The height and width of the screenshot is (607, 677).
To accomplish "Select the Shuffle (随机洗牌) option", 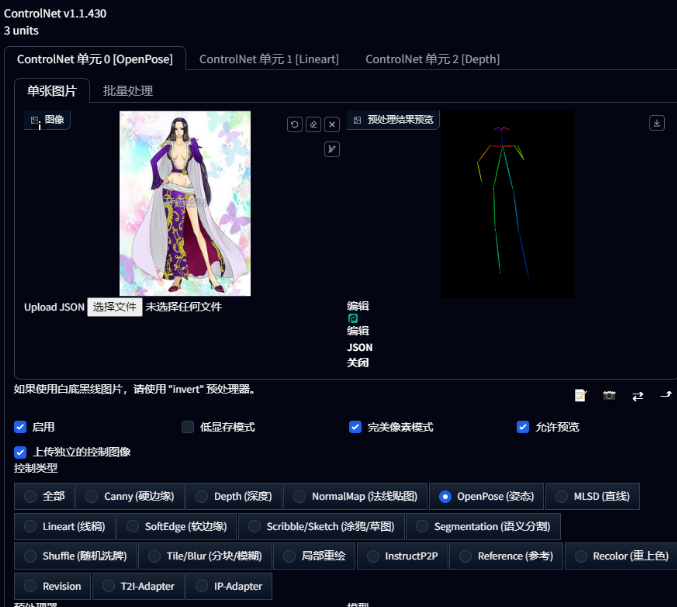I will 76,556.
